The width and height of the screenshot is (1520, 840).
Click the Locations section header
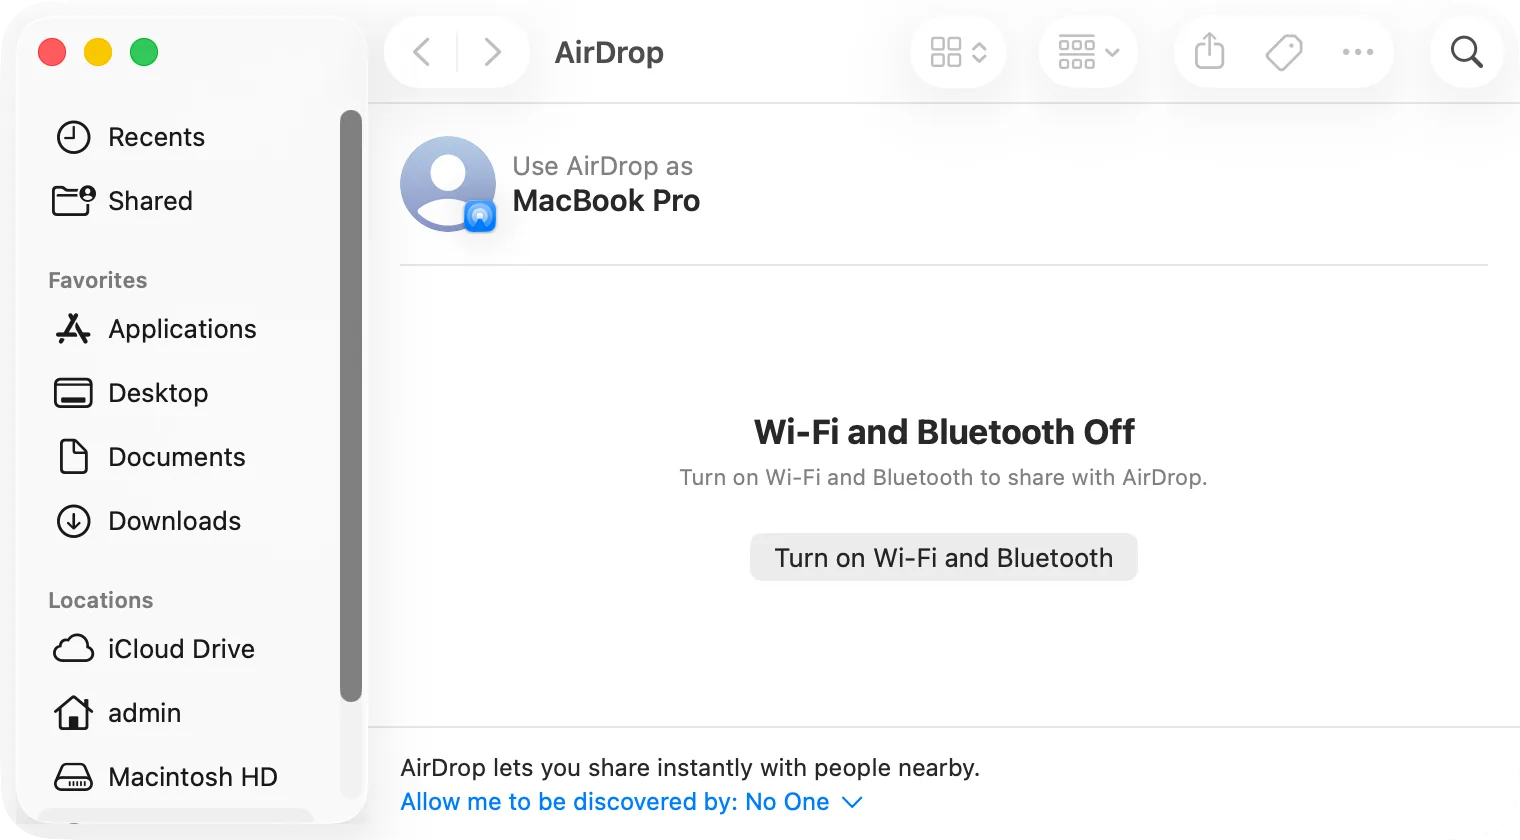101,600
